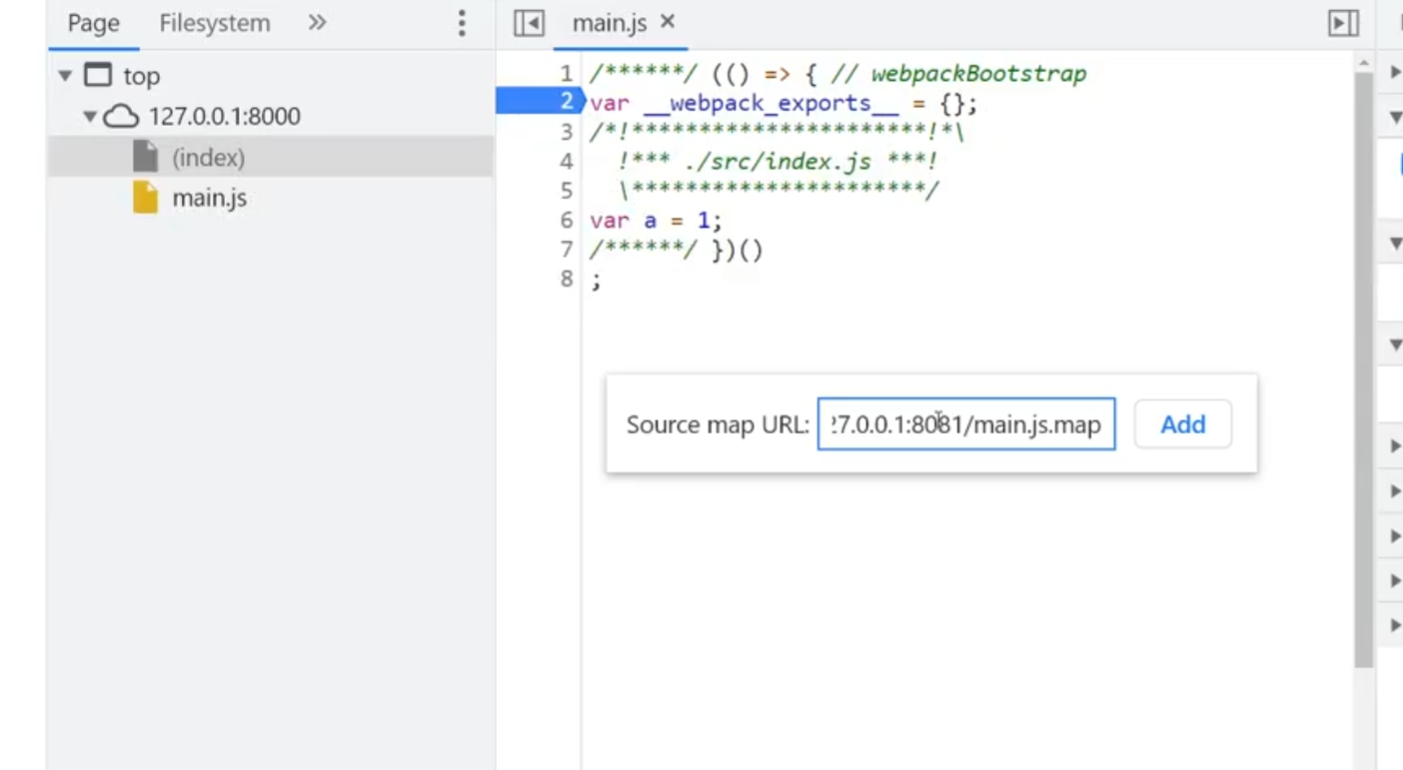Show more navigator tabs via chevrons
The height and width of the screenshot is (770, 1403).
[317, 23]
